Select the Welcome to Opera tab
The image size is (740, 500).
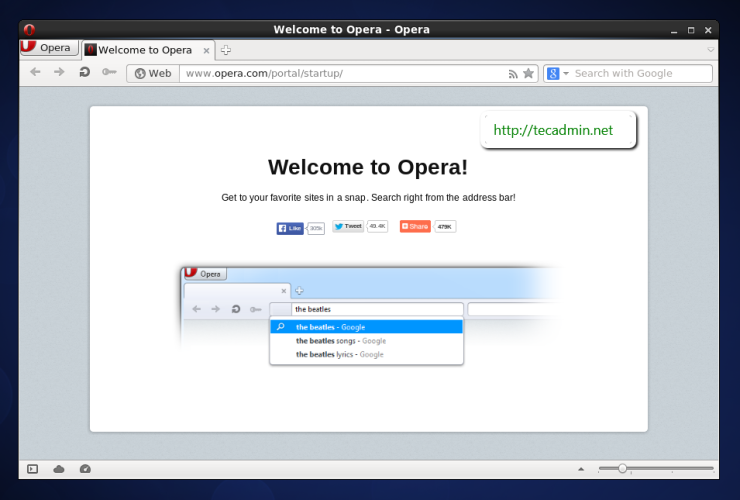pyautogui.click(x=144, y=50)
